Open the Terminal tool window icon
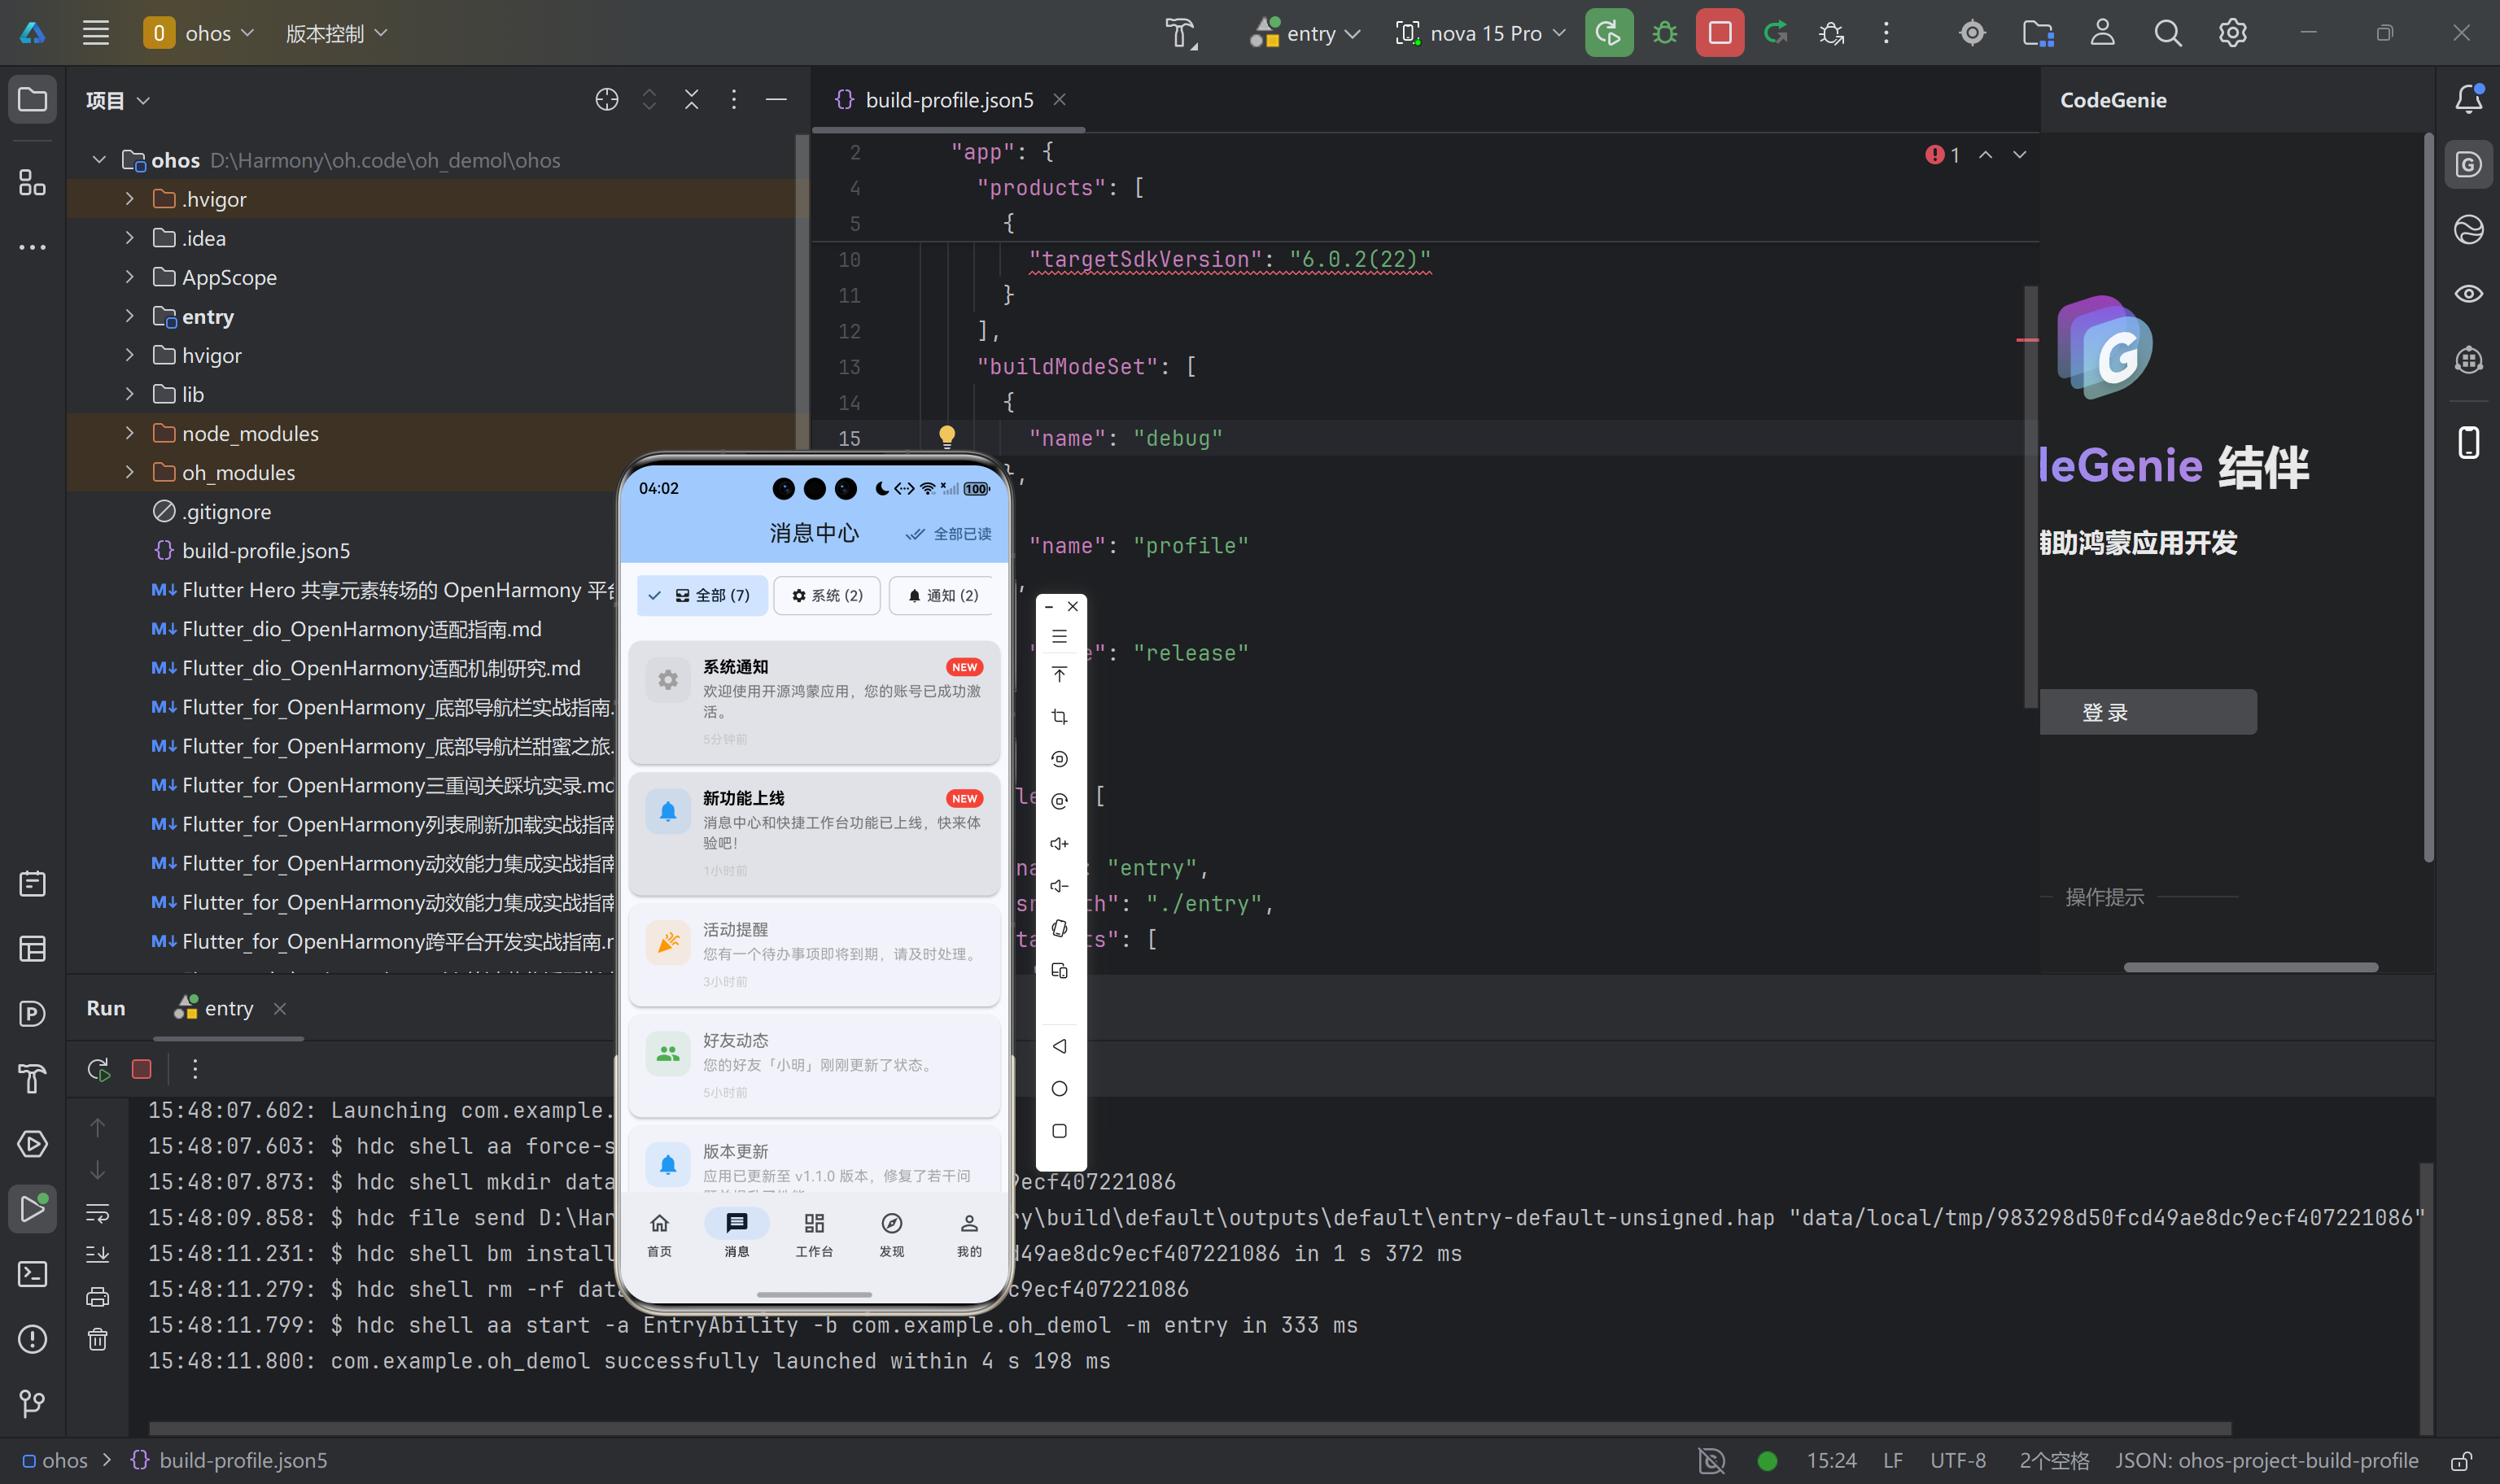Screen dimensions: 2500x1484 click(32, 1273)
